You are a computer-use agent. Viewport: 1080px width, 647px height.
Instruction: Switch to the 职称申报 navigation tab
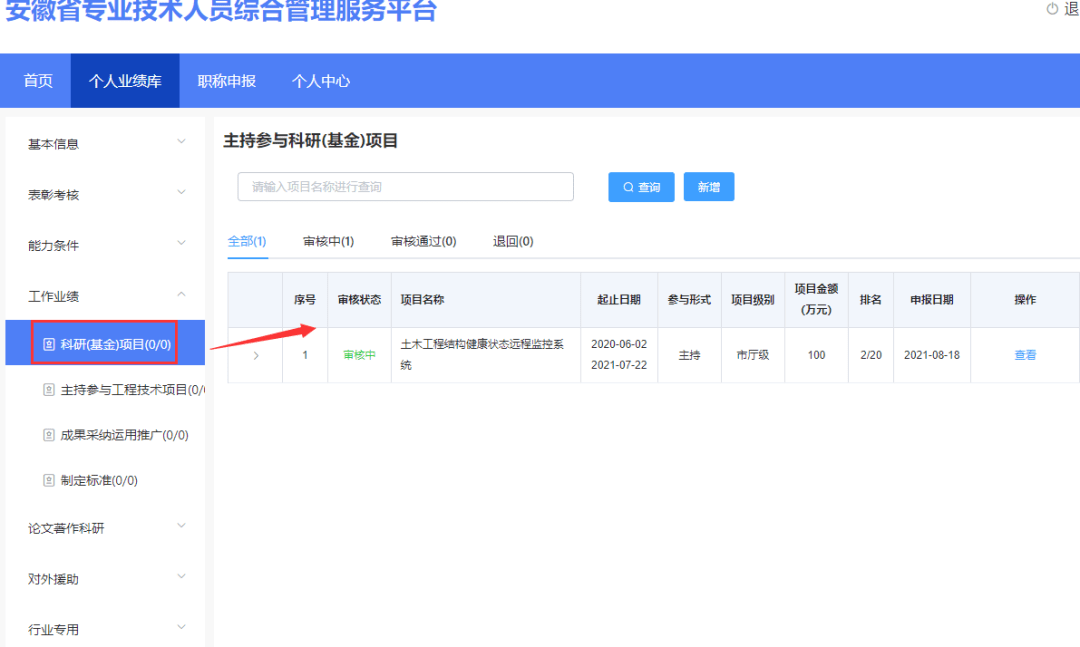pos(226,80)
